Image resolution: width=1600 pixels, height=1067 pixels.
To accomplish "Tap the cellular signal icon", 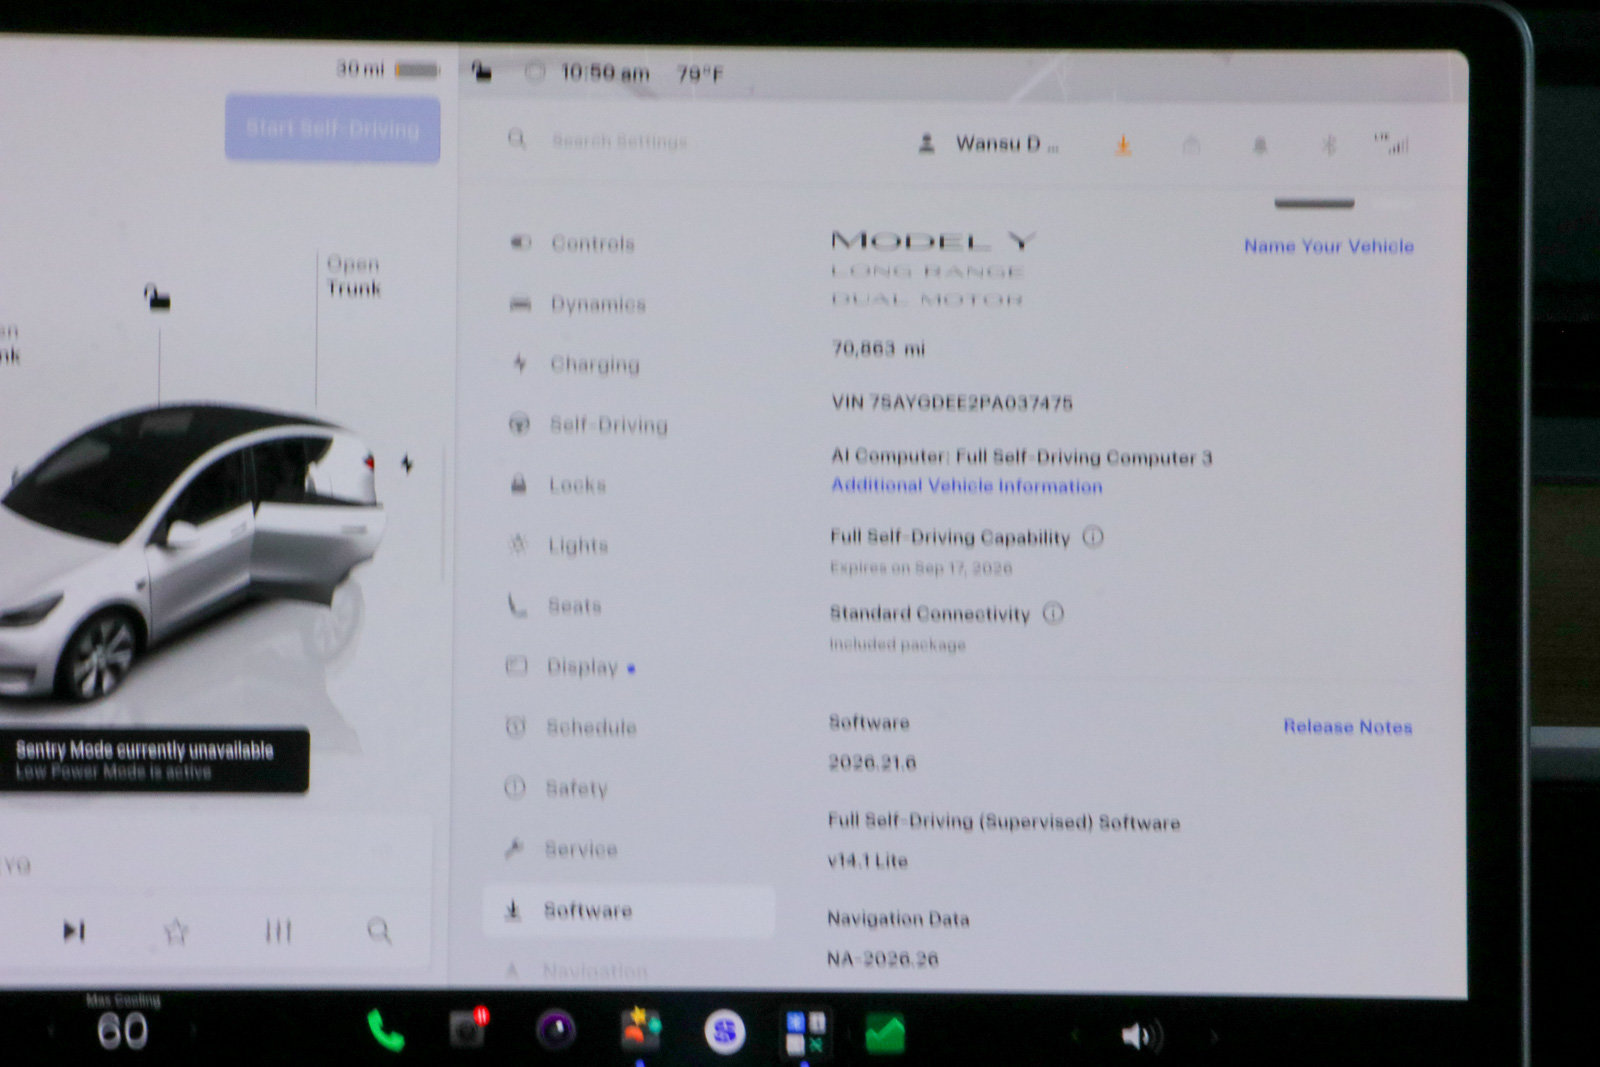I will coord(1391,144).
